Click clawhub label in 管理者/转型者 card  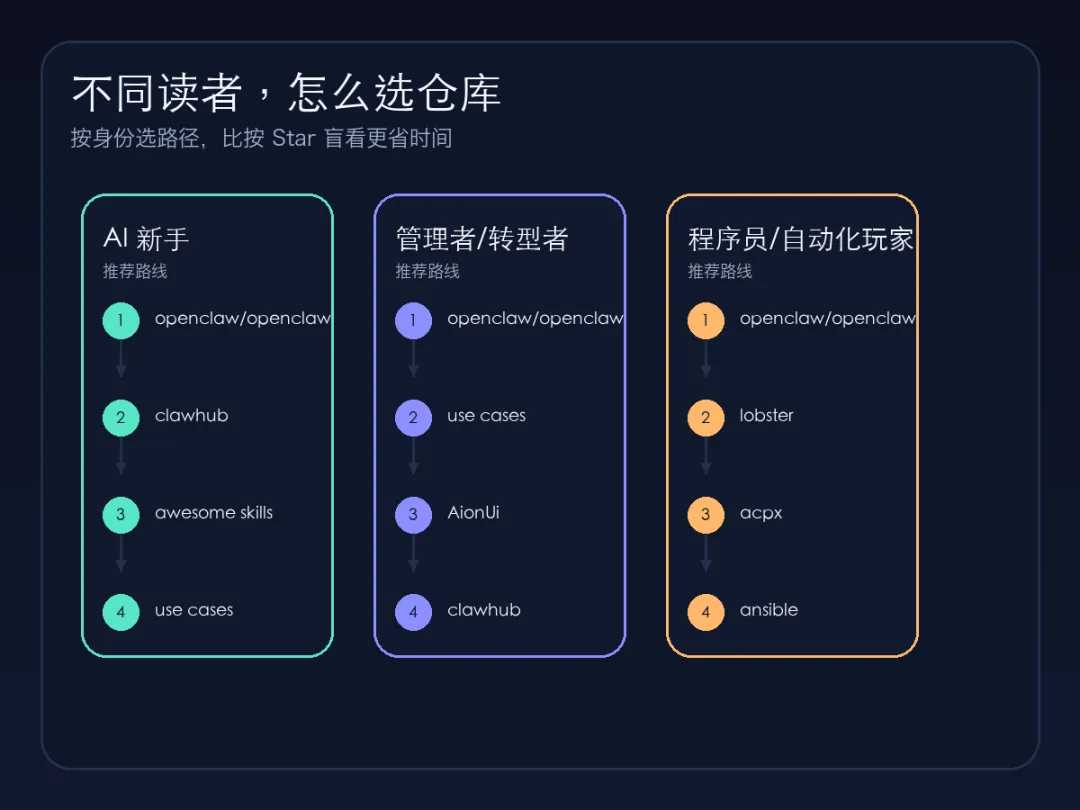(x=484, y=610)
